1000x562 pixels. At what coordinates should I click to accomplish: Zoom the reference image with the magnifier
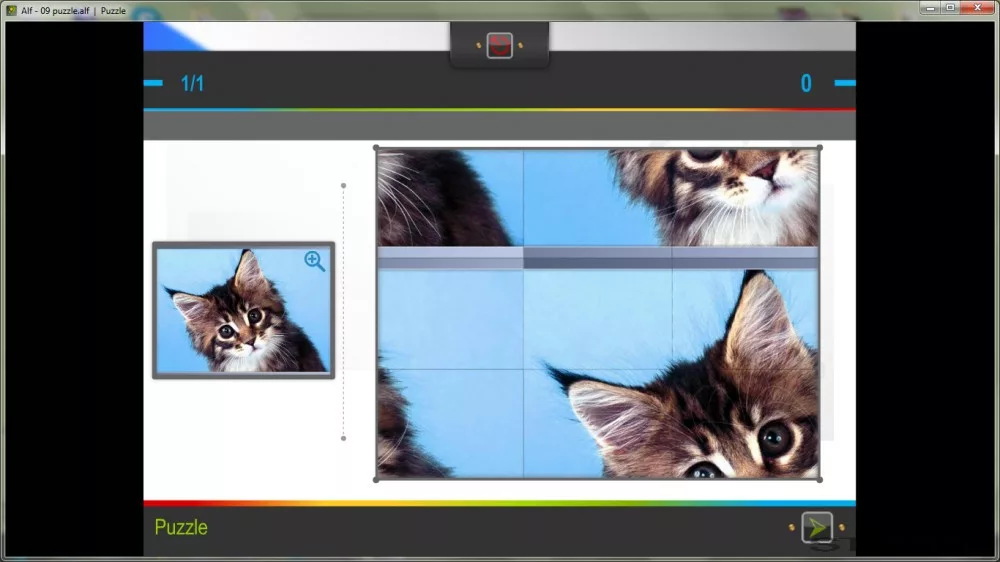pos(314,262)
